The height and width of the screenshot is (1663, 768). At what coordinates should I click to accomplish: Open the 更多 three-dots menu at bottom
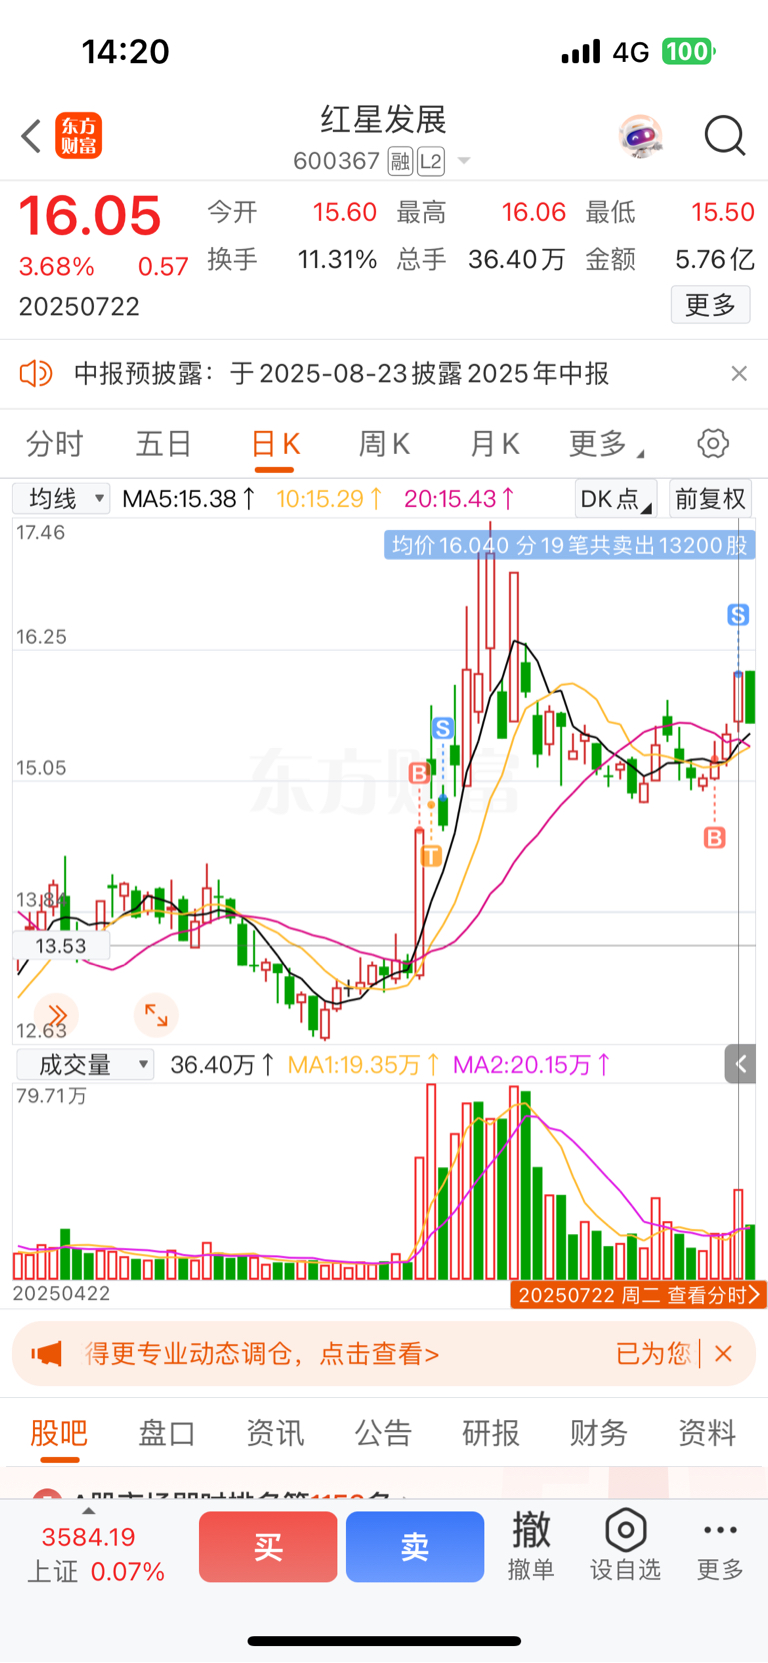(x=720, y=1546)
